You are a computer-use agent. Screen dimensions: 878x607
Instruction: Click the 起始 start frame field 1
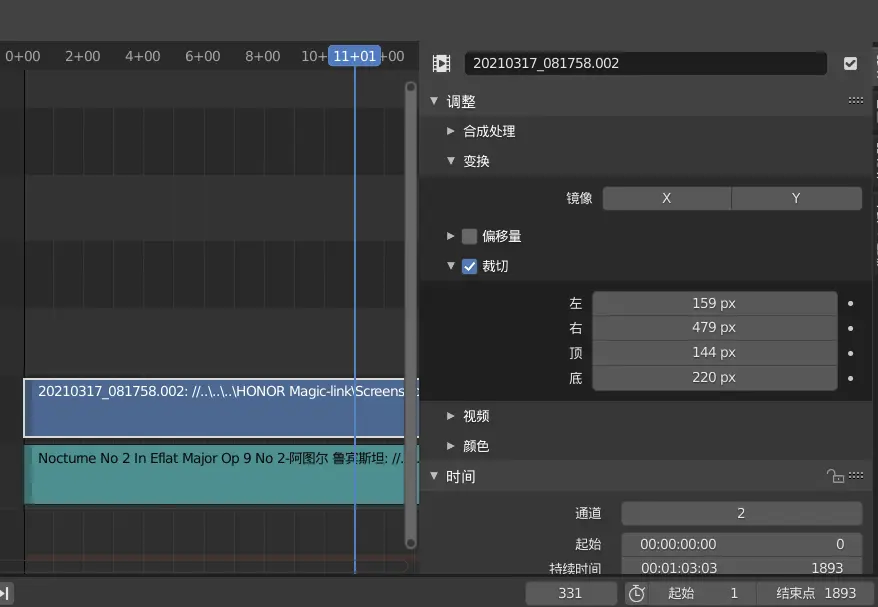(x=703, y=593)
